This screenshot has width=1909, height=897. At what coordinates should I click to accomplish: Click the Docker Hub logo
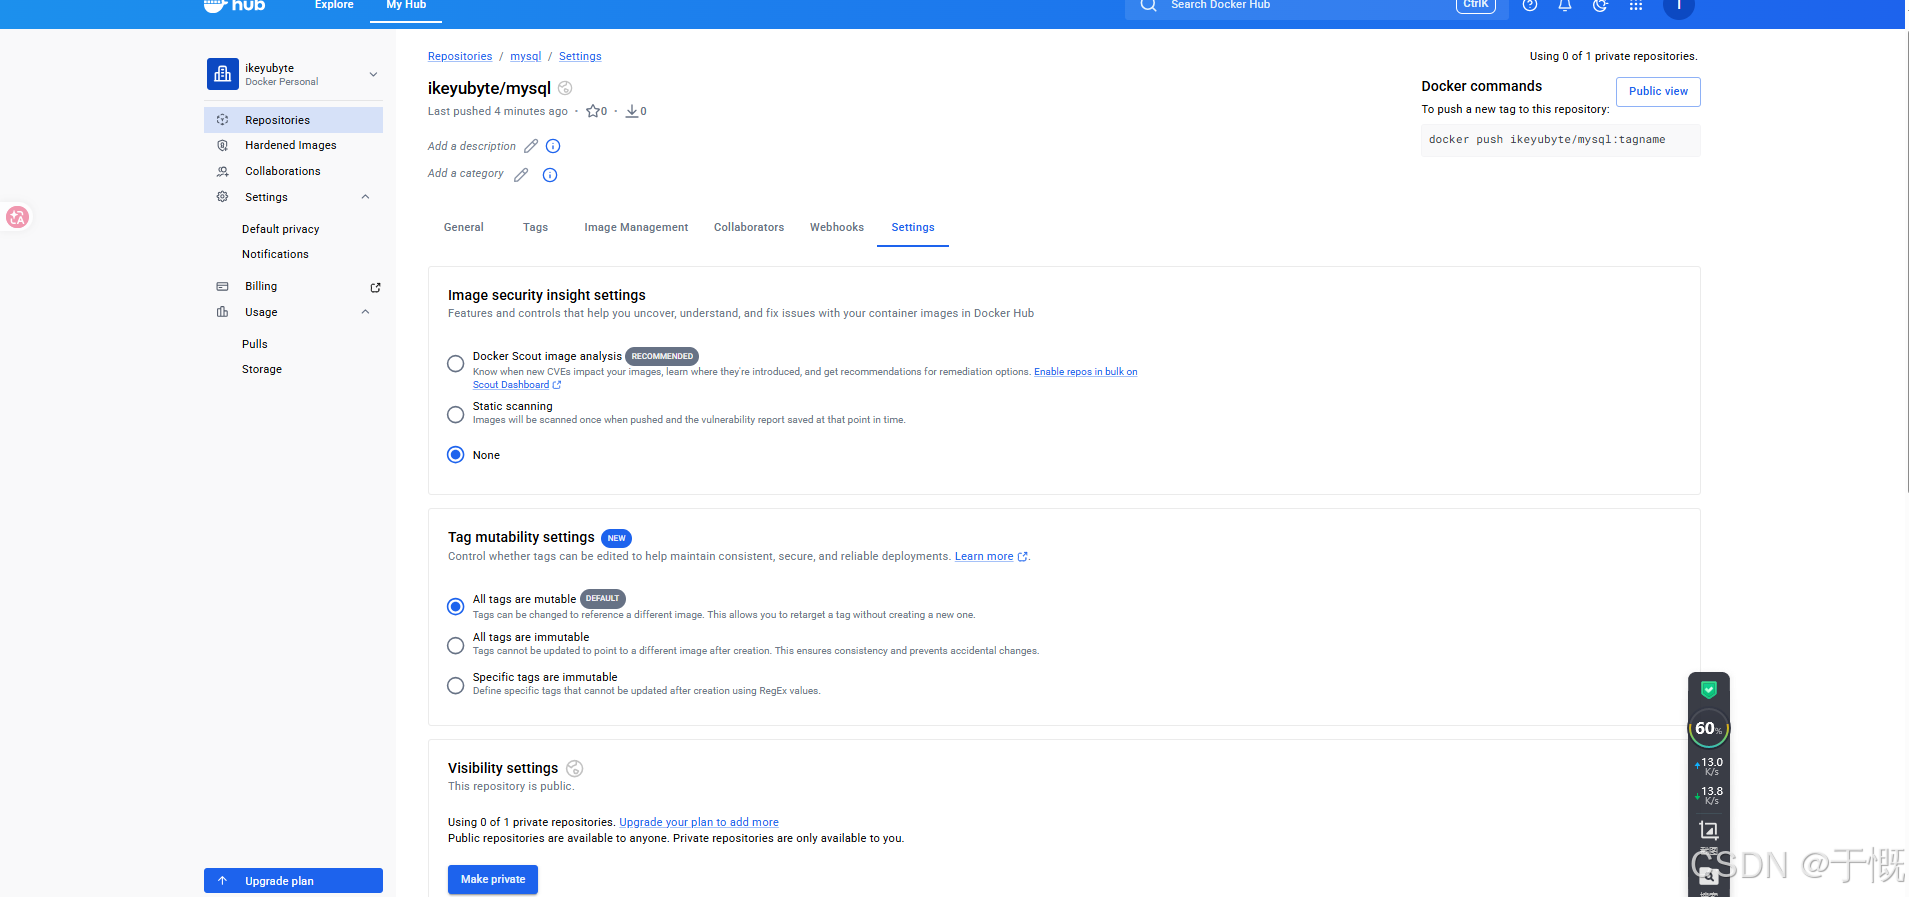pos(234,5)
